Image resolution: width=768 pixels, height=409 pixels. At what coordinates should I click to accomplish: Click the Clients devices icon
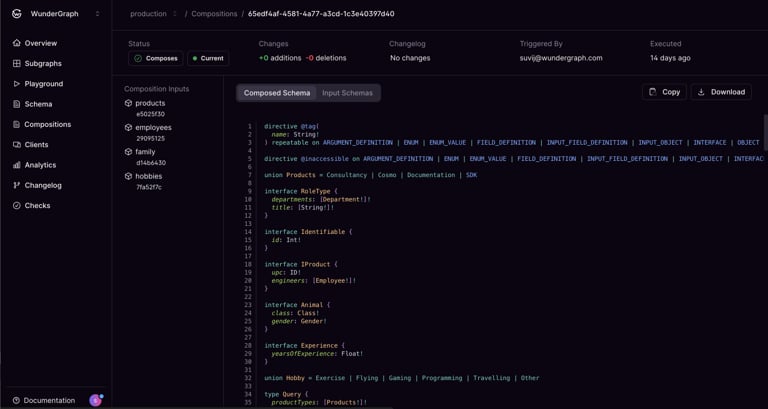point(17,144)
